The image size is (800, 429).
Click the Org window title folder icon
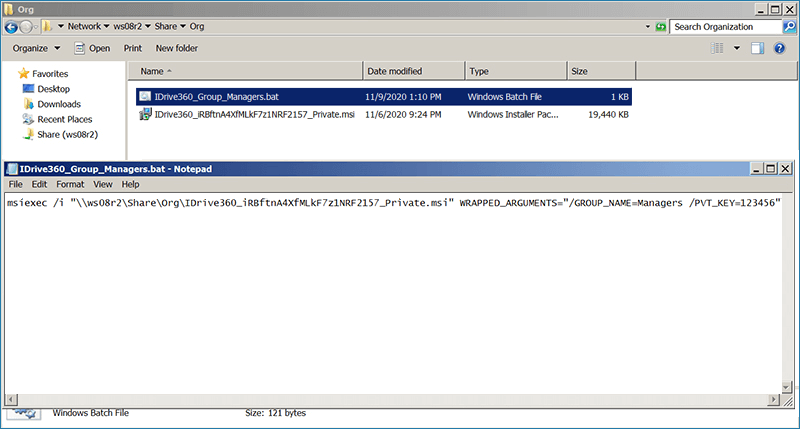[9, 9]
